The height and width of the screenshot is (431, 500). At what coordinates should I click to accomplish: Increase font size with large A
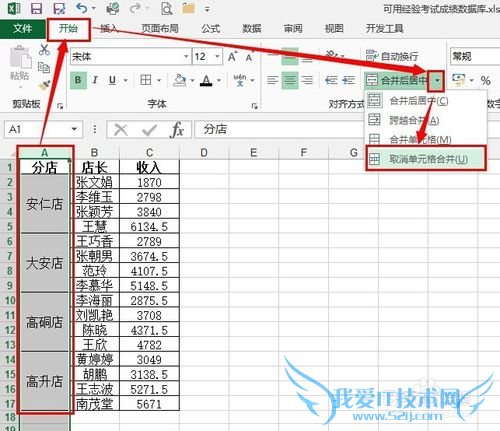click(x=232, y=57)
